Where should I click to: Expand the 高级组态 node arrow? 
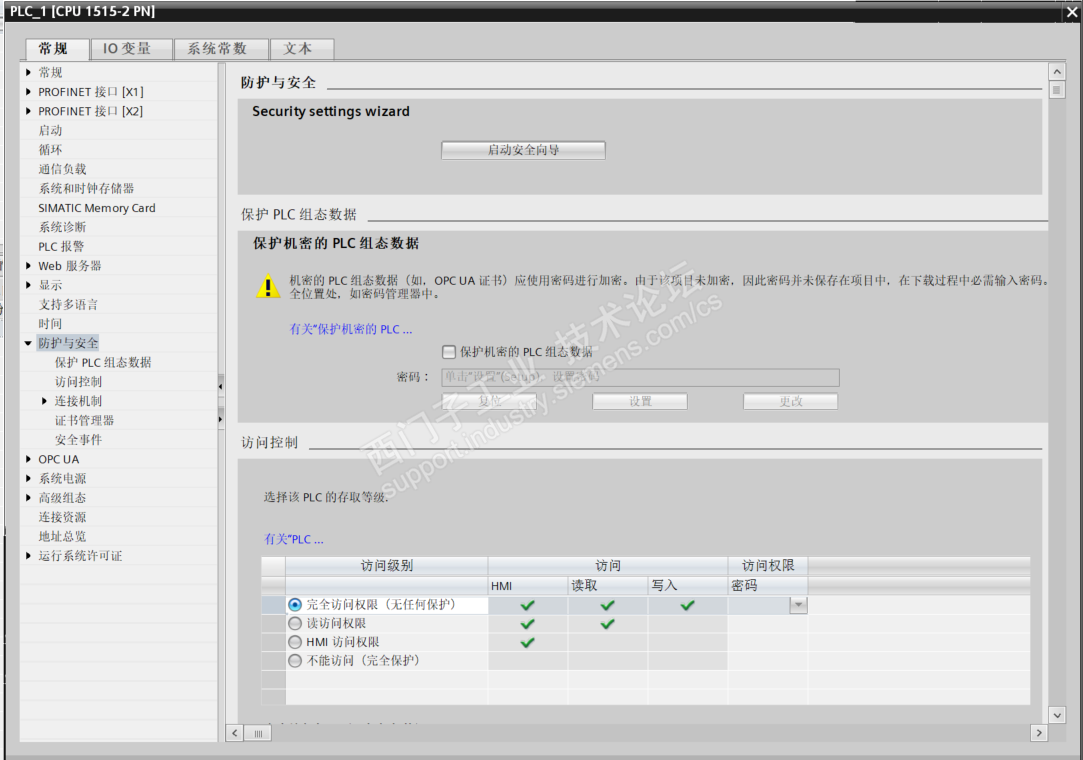coord(28,497)
